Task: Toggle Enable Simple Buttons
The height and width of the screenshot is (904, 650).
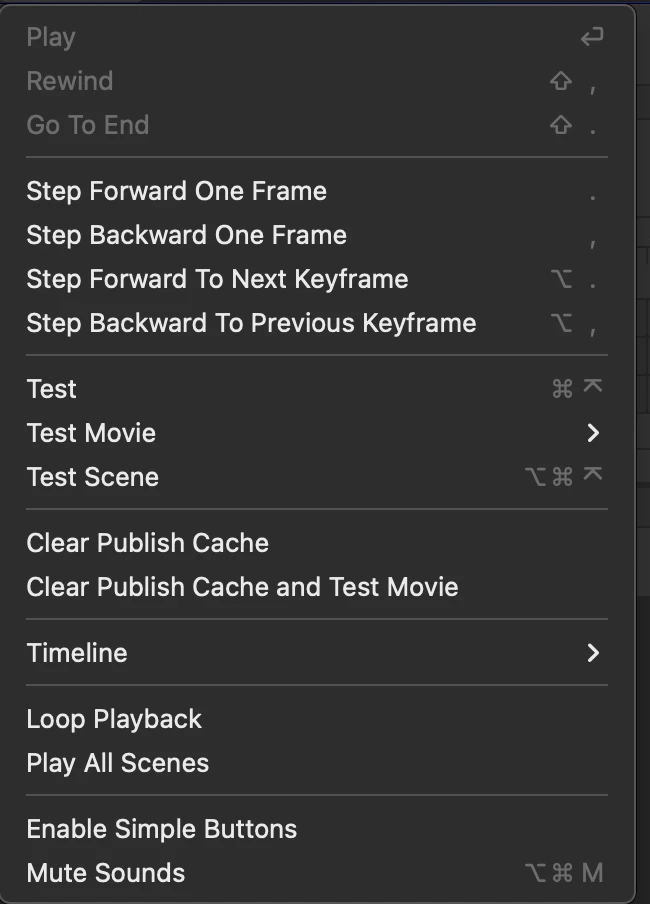Action: 162,829
